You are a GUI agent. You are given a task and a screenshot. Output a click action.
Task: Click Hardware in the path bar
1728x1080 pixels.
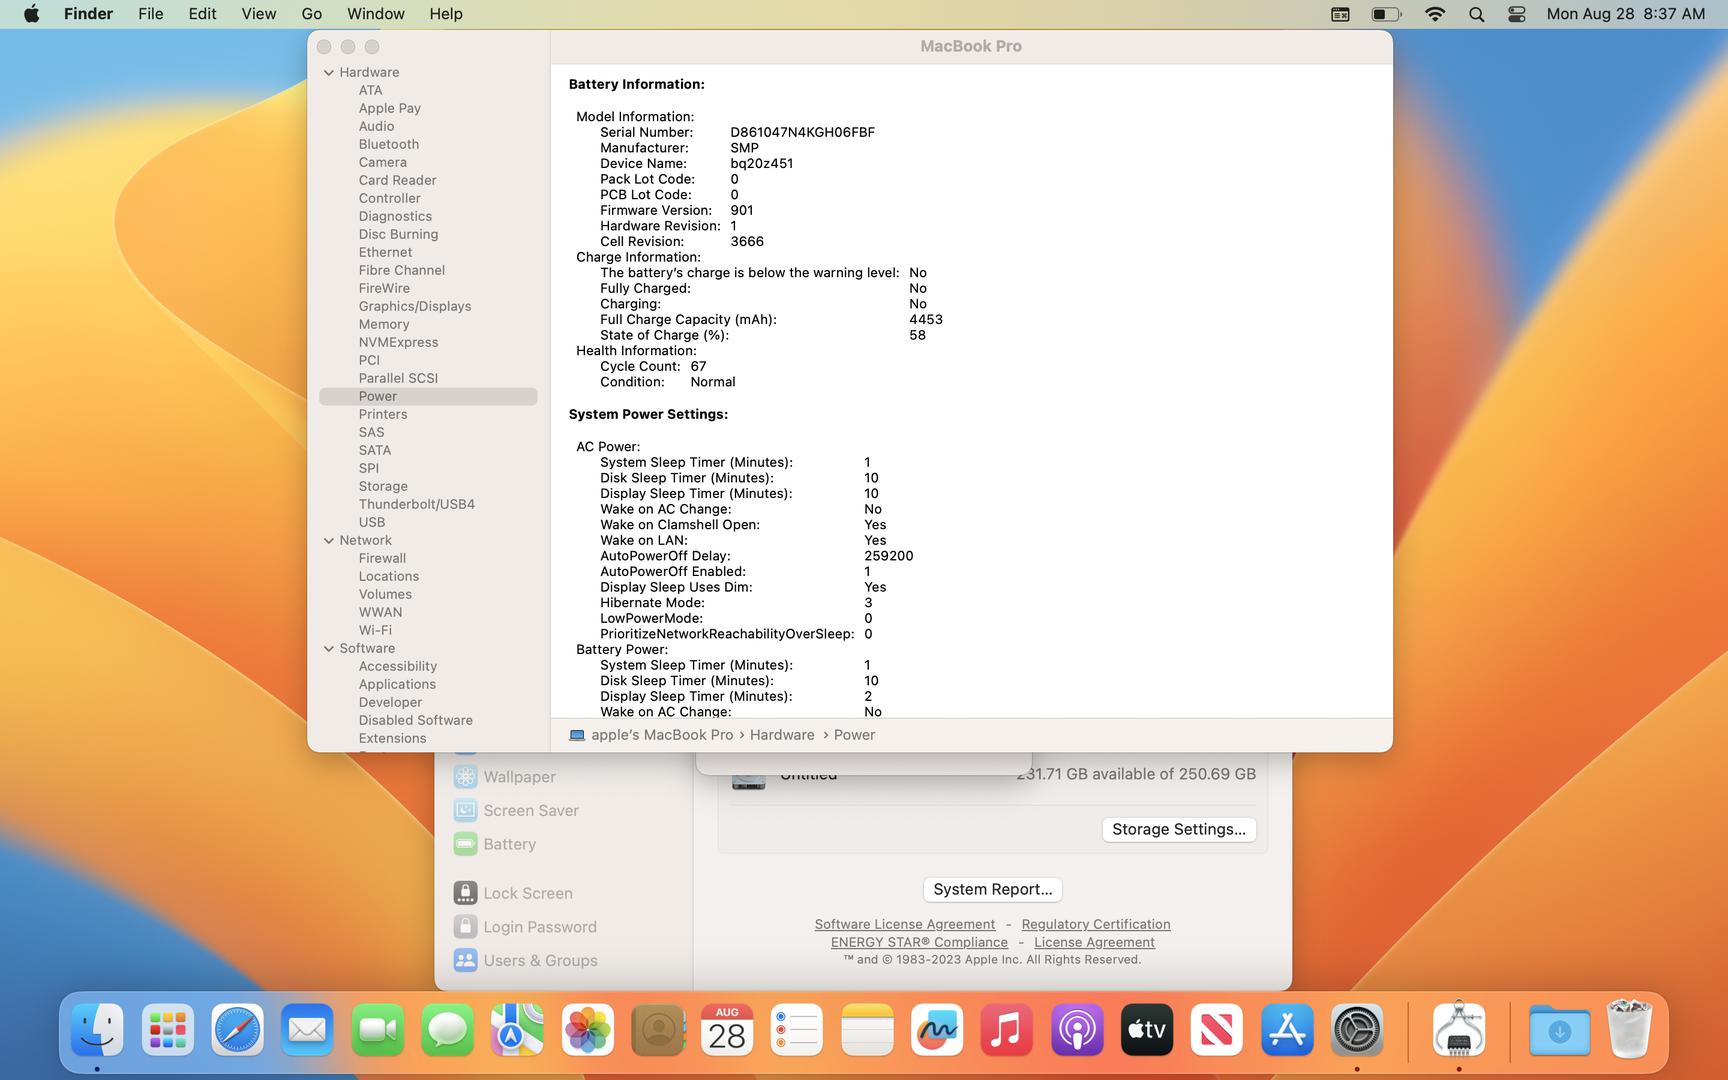[x=782, y=735]
